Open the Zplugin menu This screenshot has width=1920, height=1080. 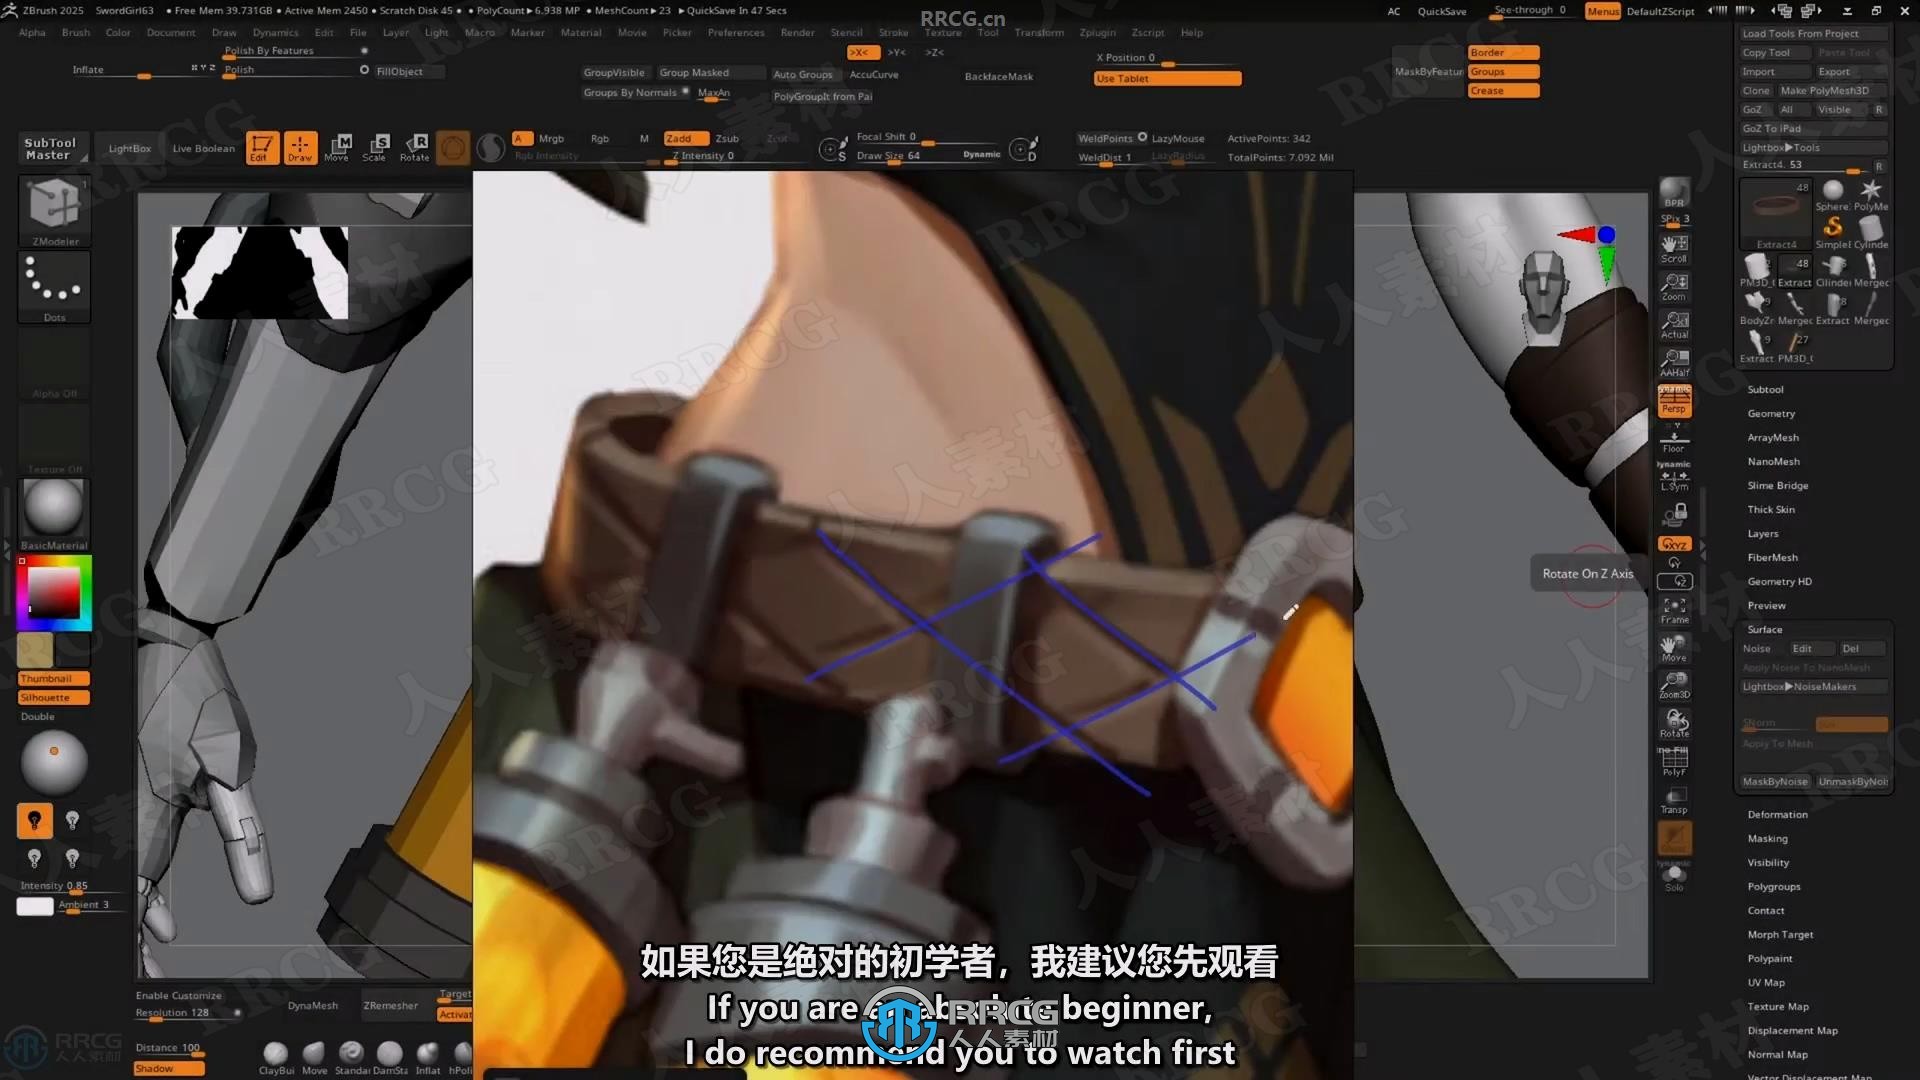pos(1097,32)
